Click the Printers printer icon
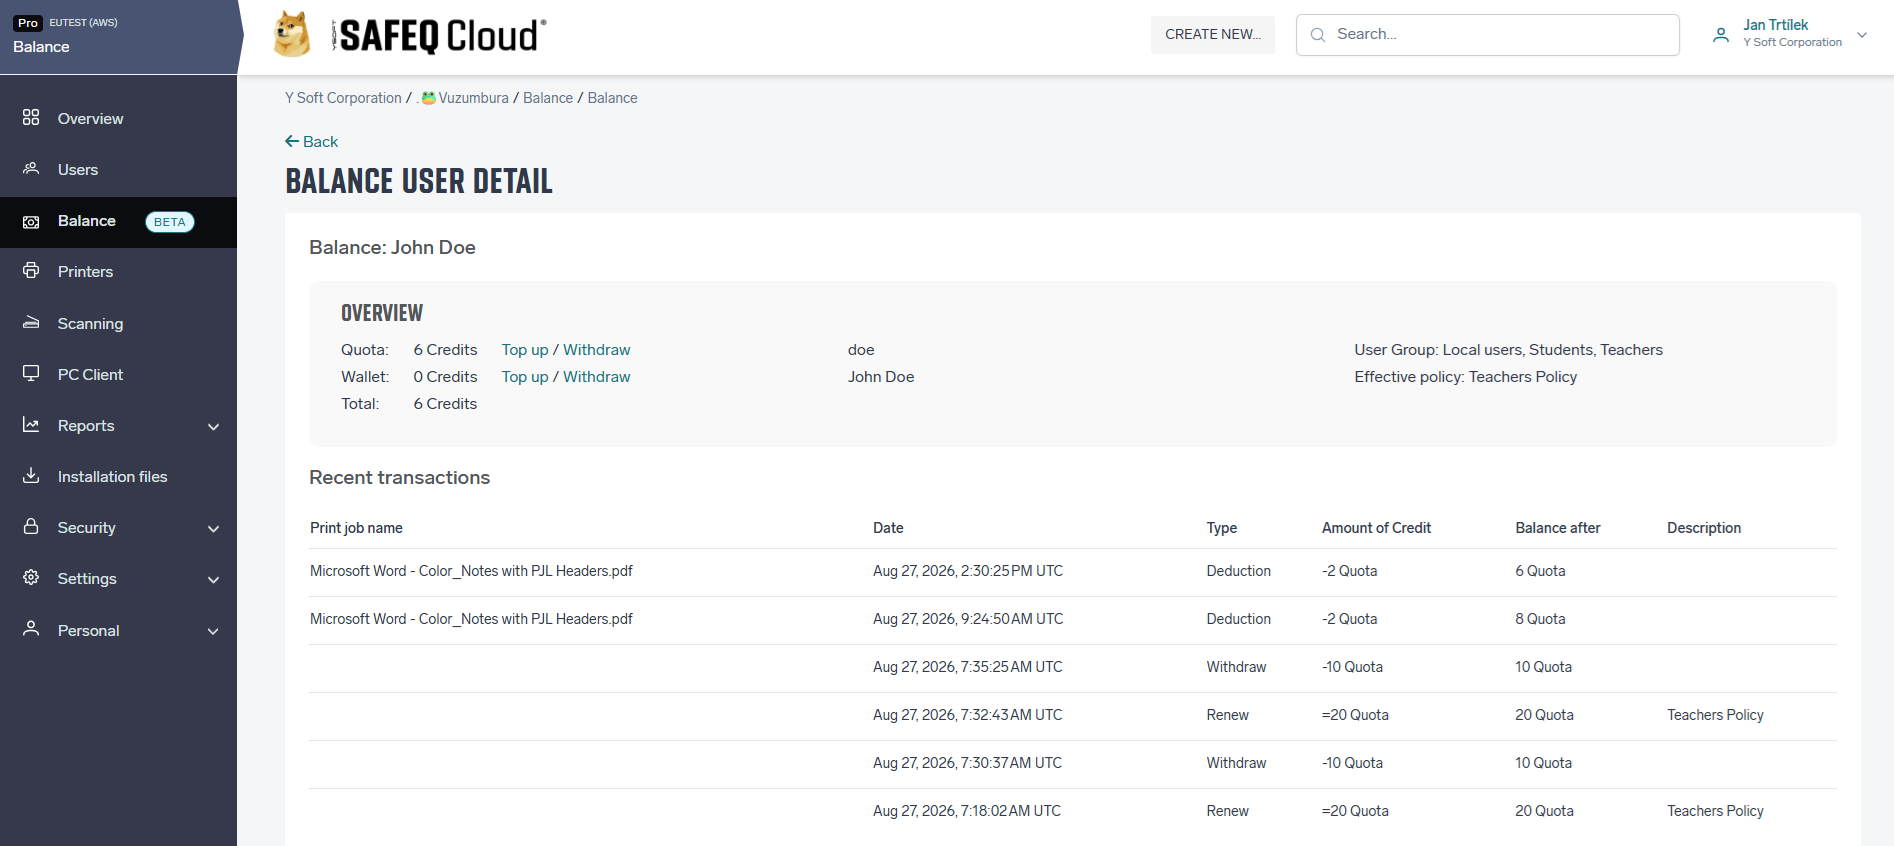 click(x=31, y=270)
